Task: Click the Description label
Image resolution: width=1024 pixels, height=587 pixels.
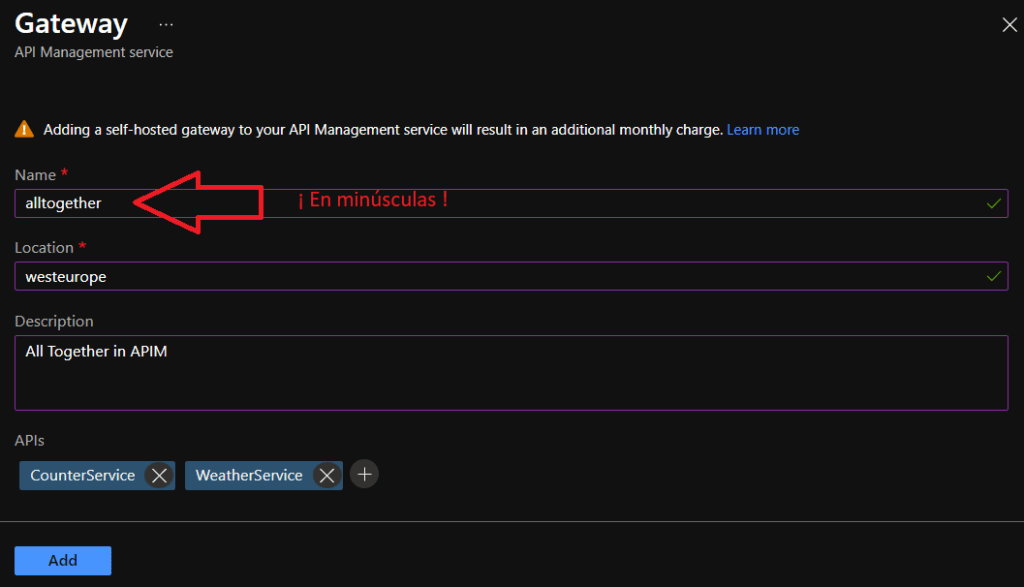Action: [54, 321]
